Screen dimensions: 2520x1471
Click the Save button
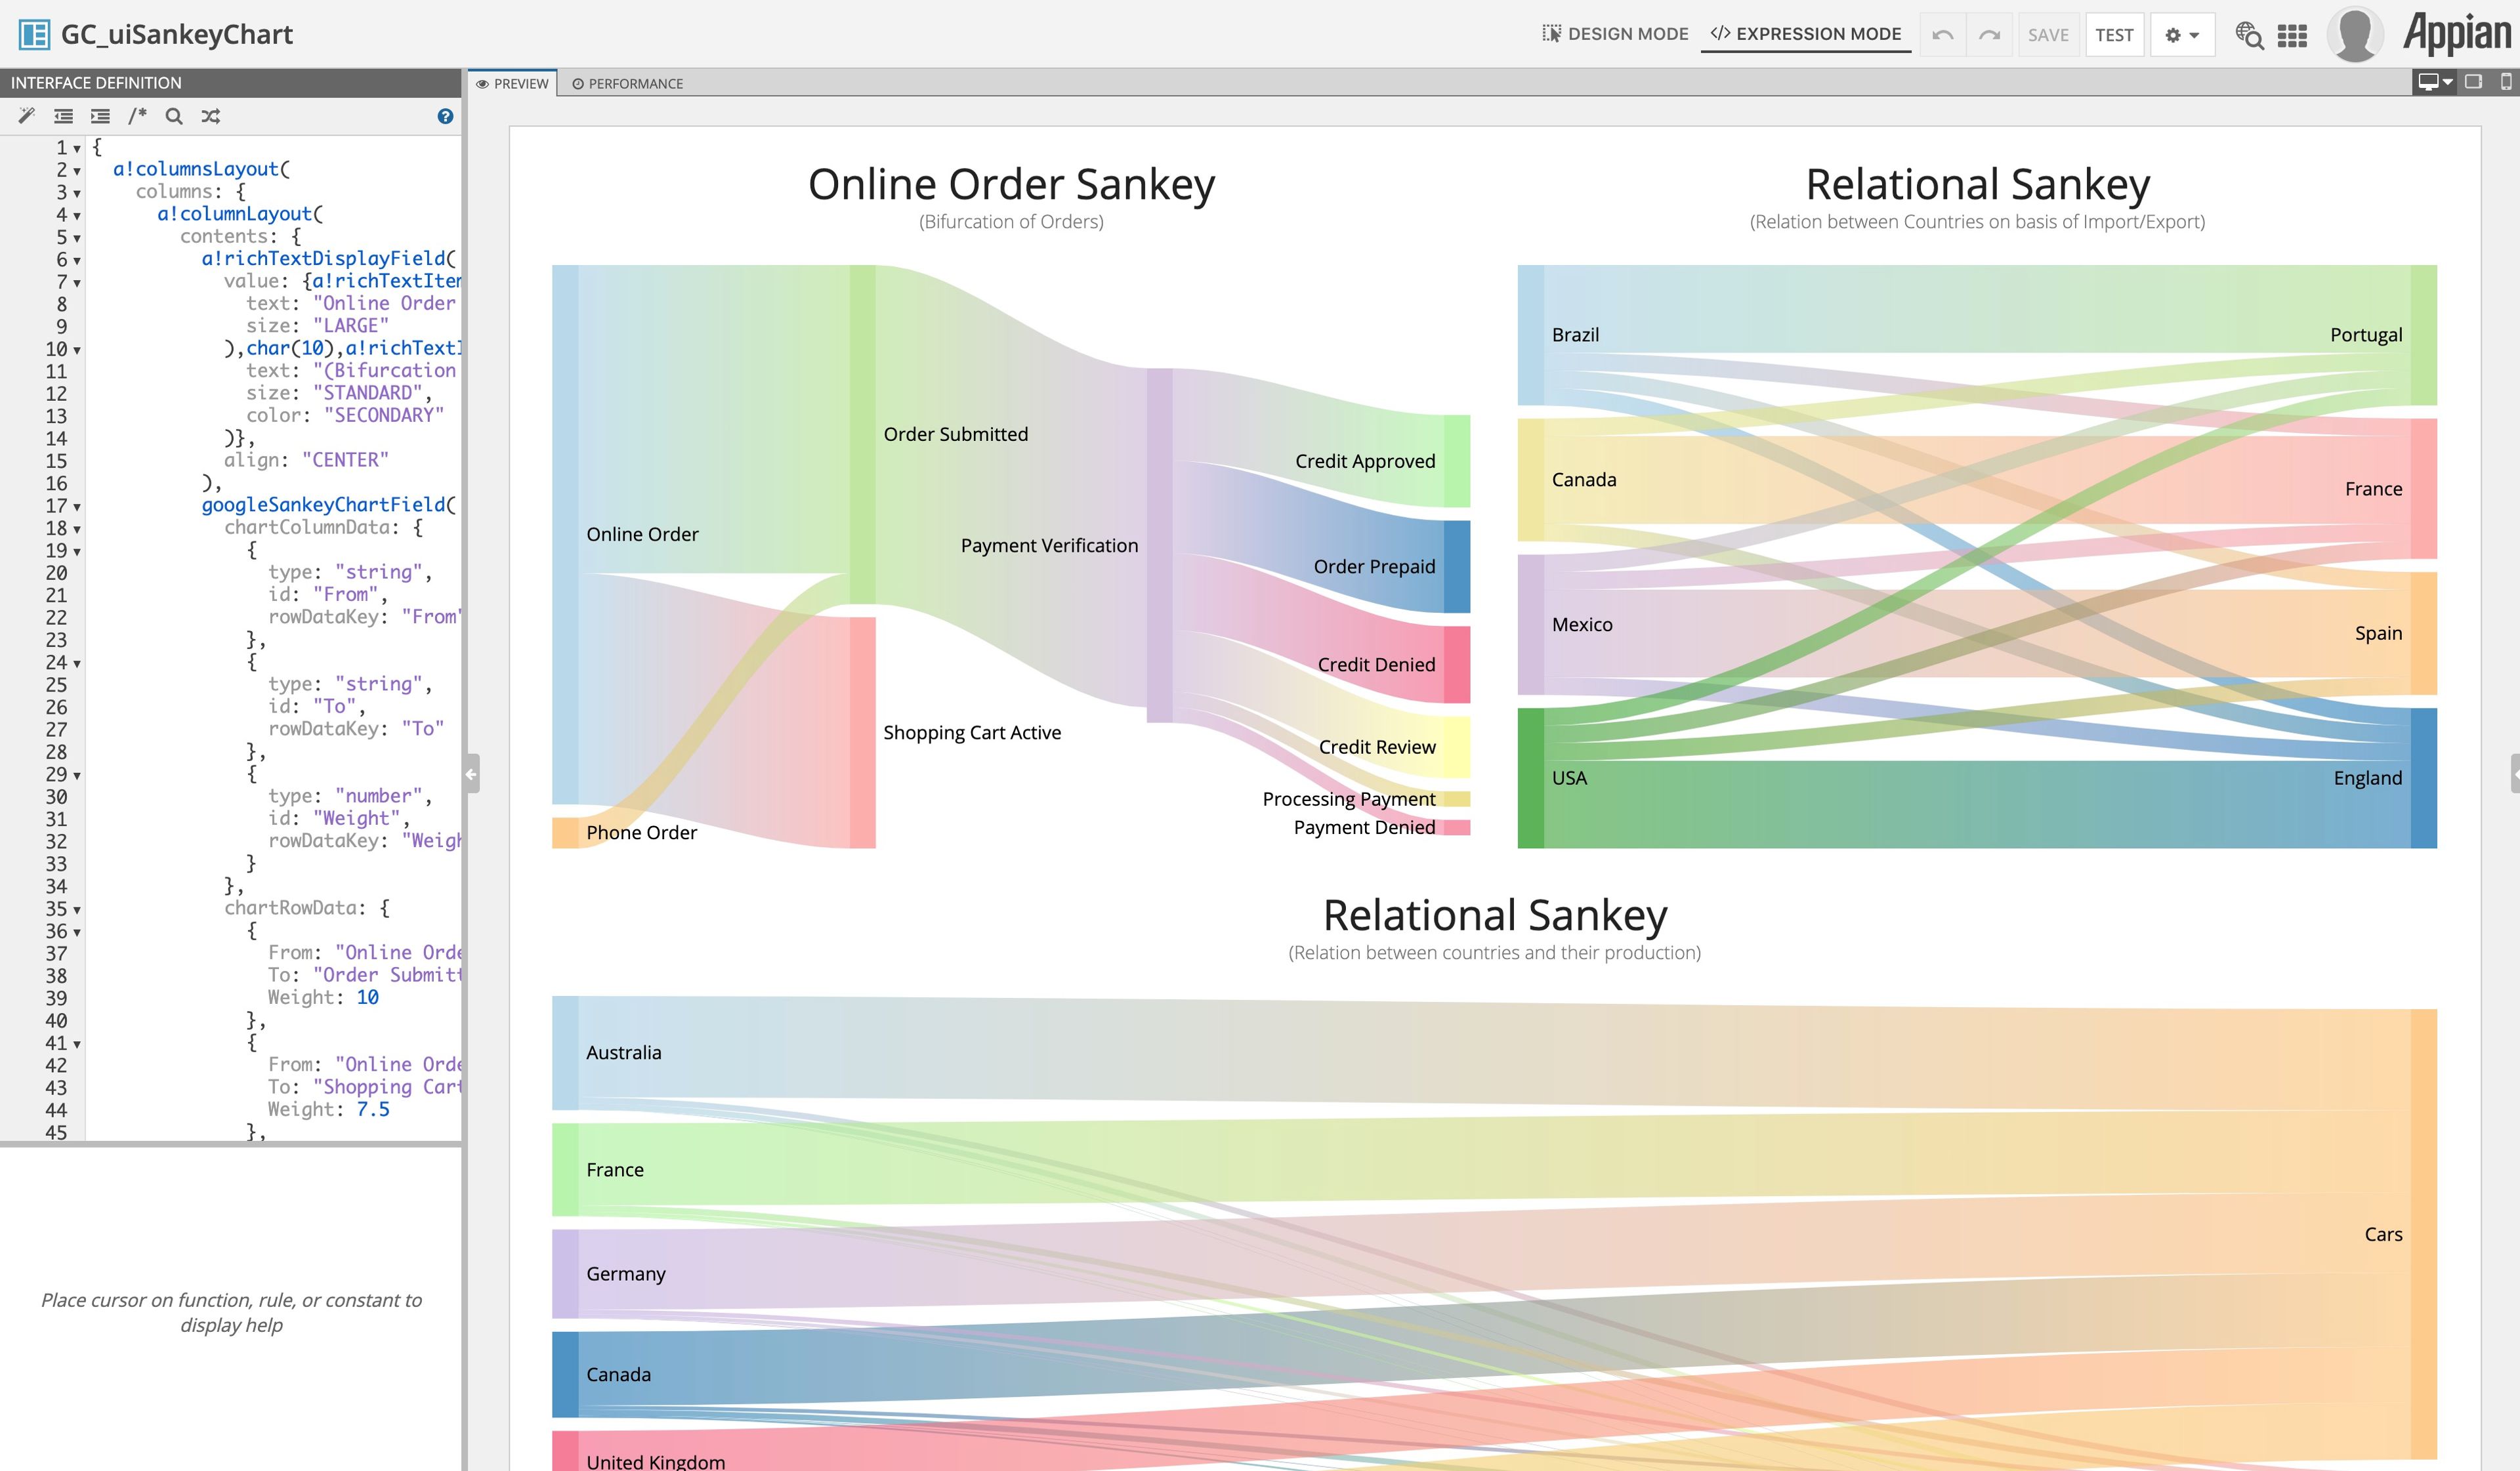pos(2048,35)
